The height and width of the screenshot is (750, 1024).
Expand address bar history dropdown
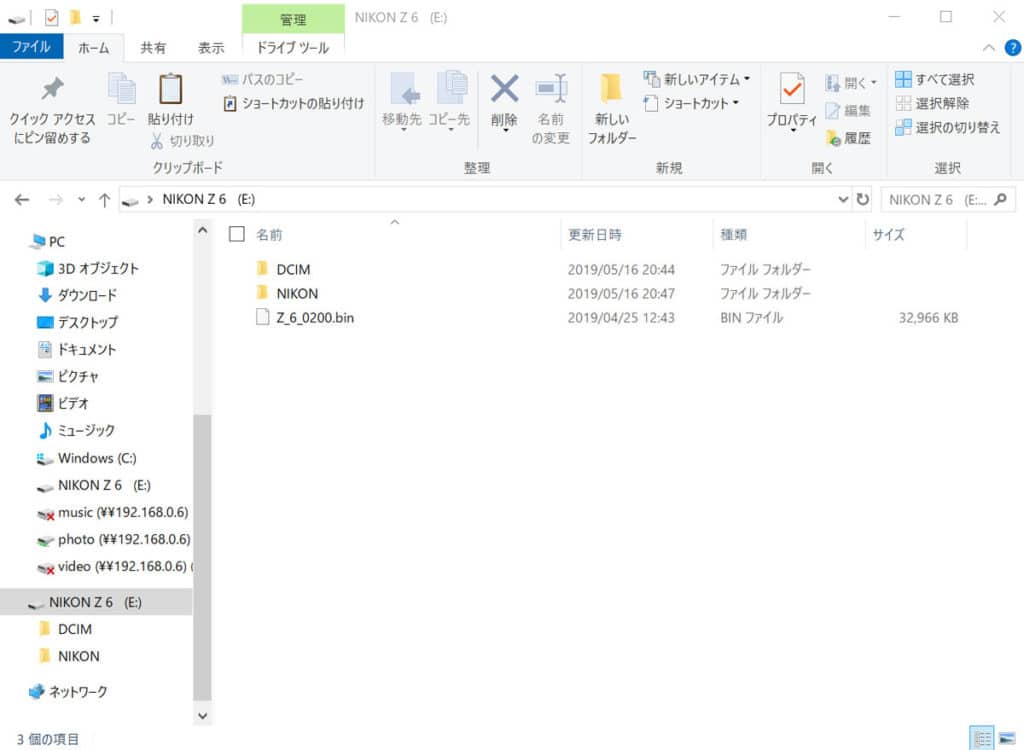point(843,199)
